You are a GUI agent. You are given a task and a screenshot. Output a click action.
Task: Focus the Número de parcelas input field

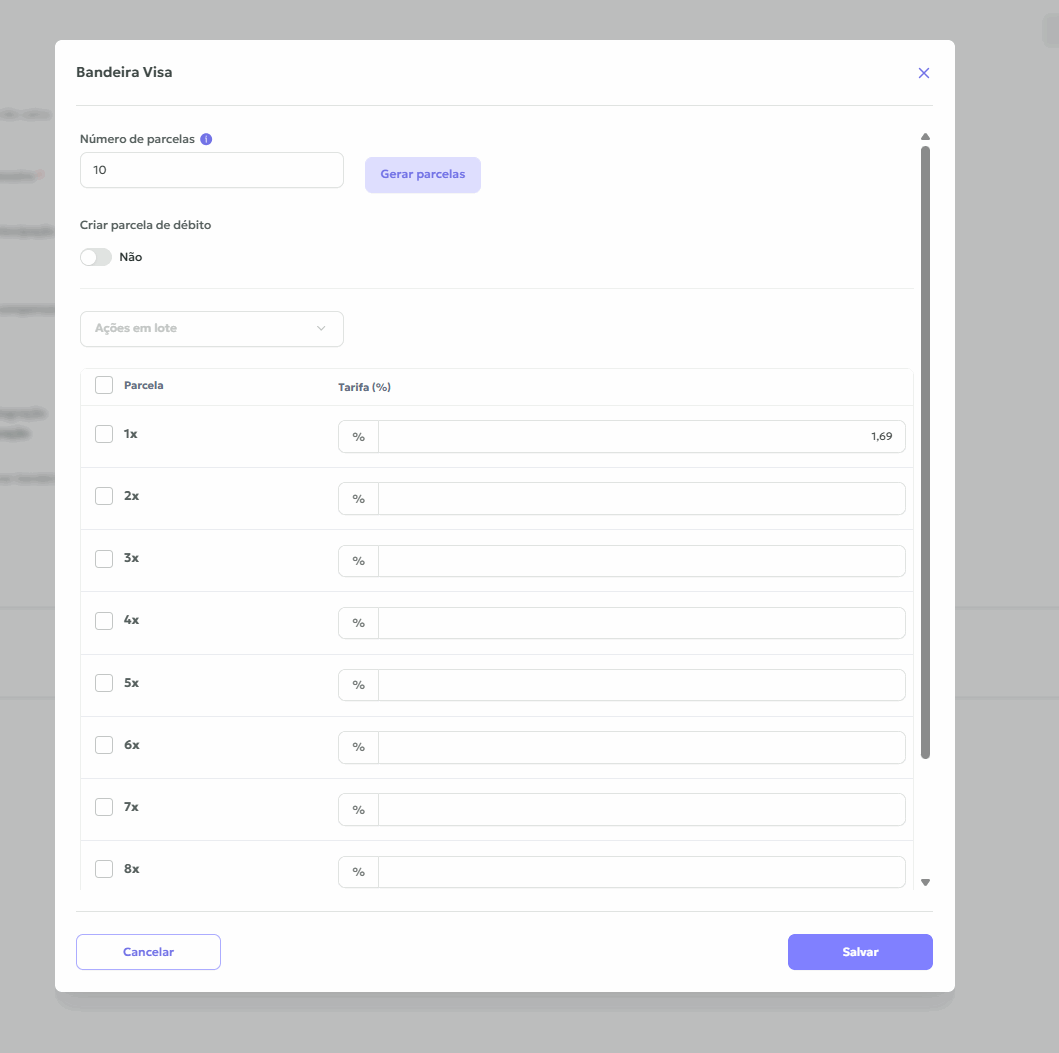coord(211,170)
